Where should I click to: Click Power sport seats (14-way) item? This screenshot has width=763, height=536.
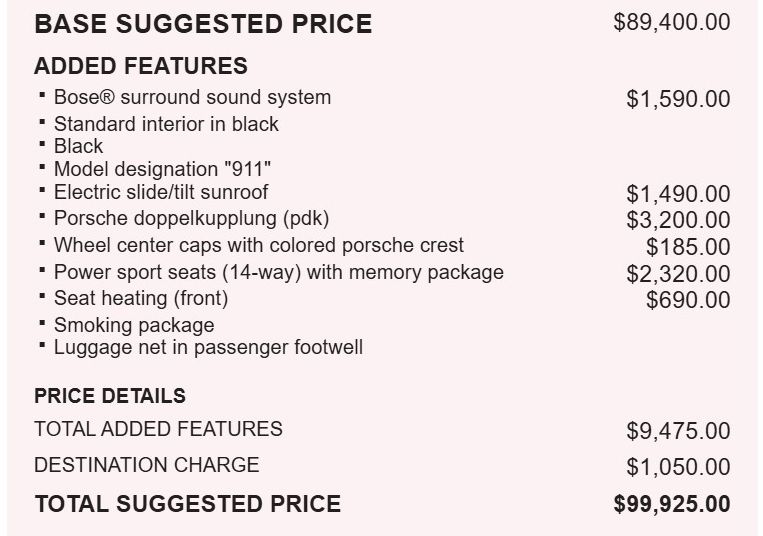[x=278, y=272]
